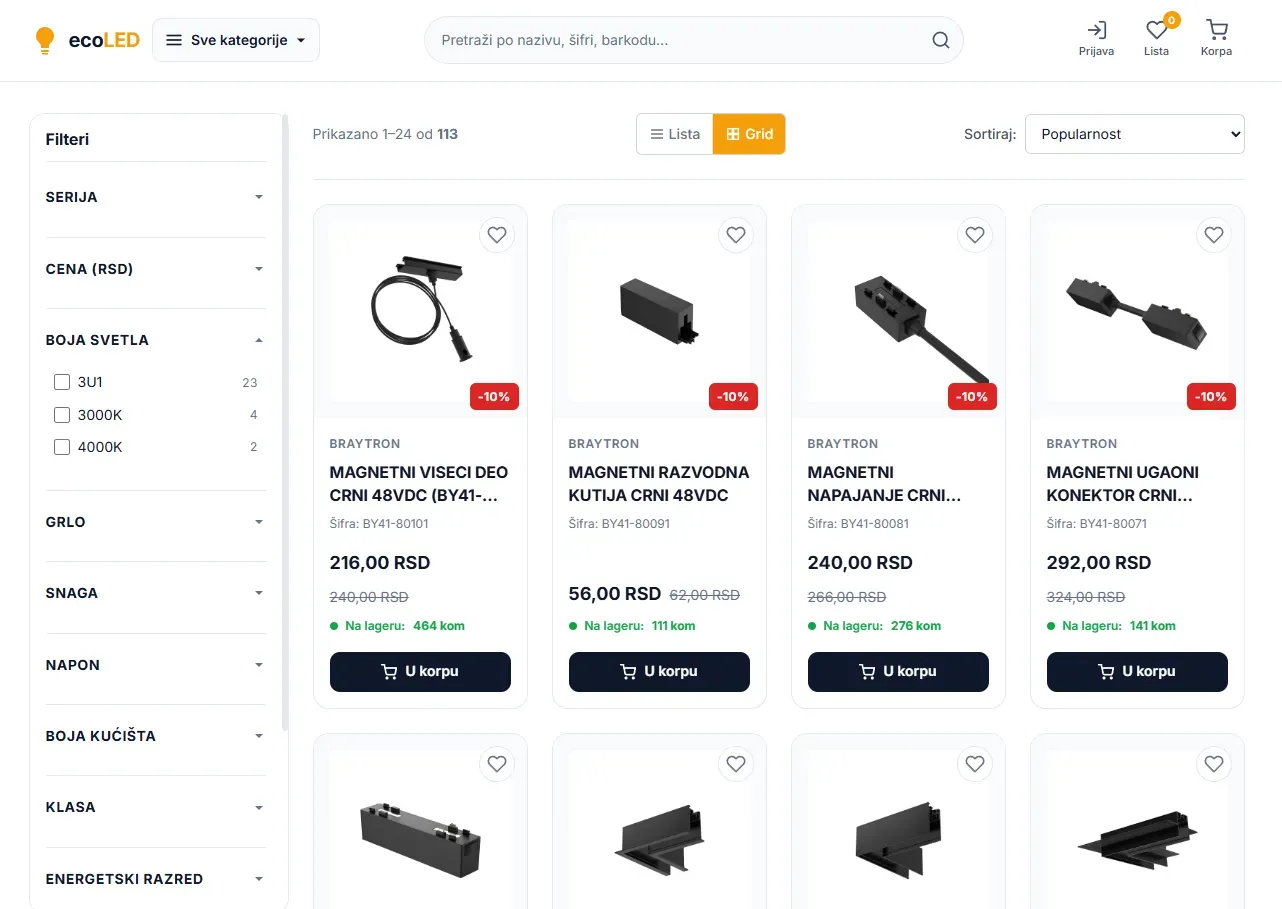Add BY41-80071 product to cart
This screenshot has width=1282, height=909.
[1137, 672]
